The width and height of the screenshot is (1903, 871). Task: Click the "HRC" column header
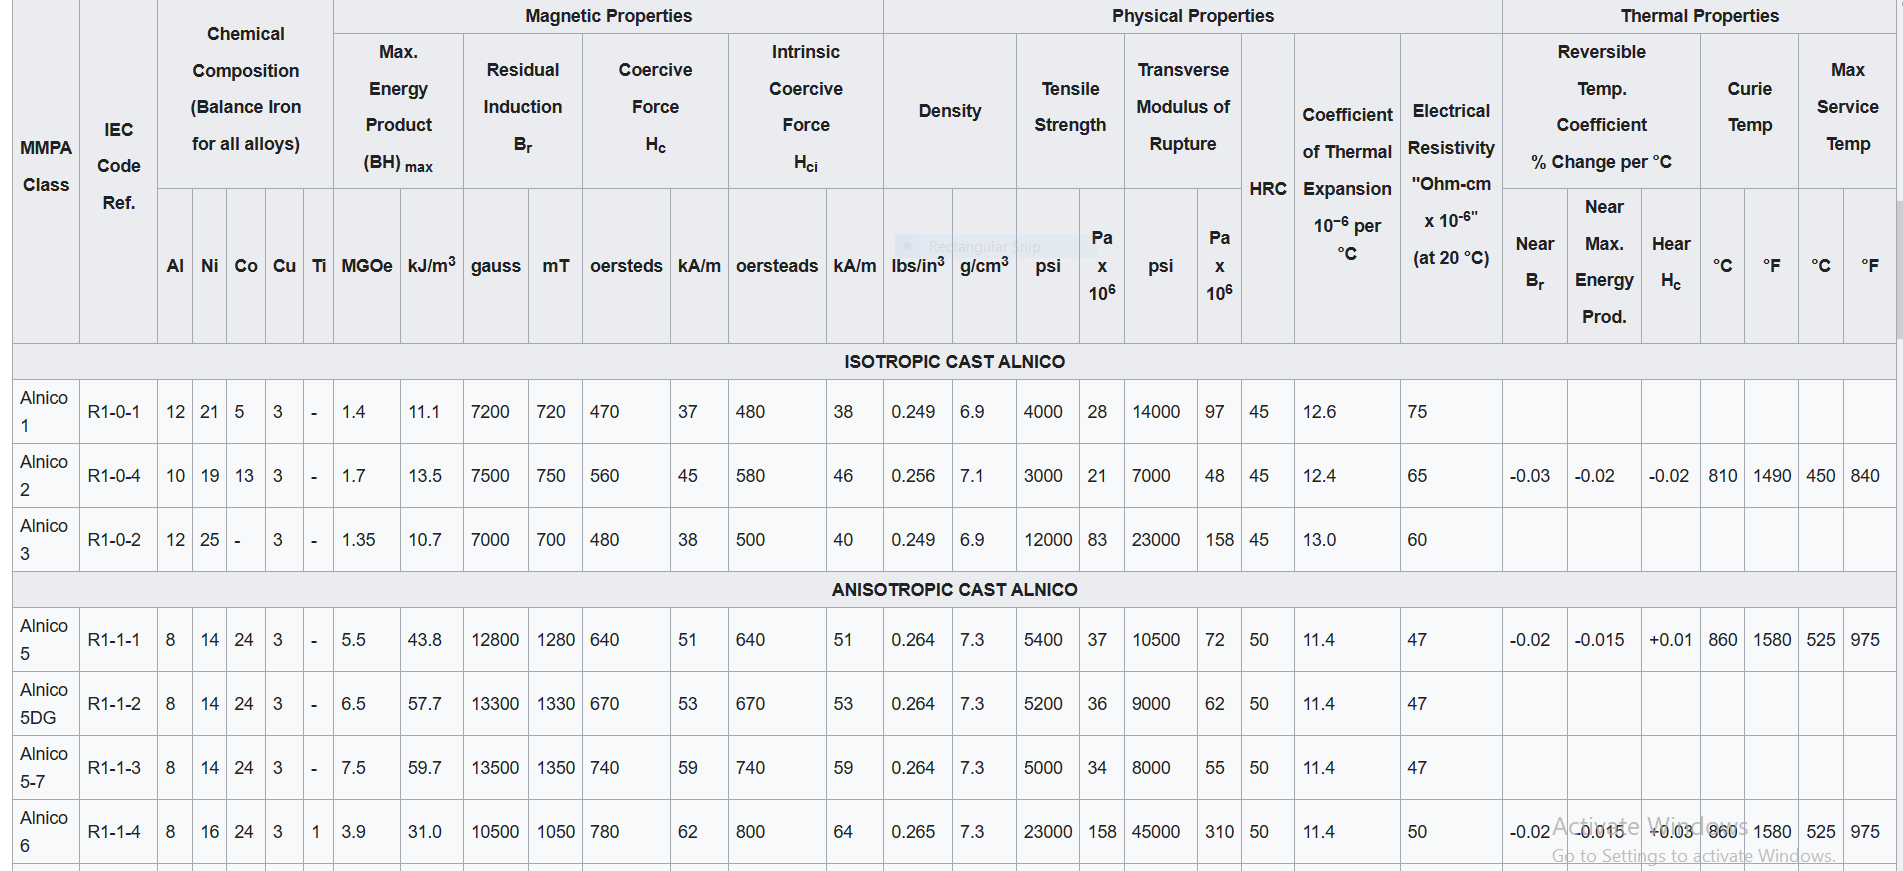[1268, 188]
